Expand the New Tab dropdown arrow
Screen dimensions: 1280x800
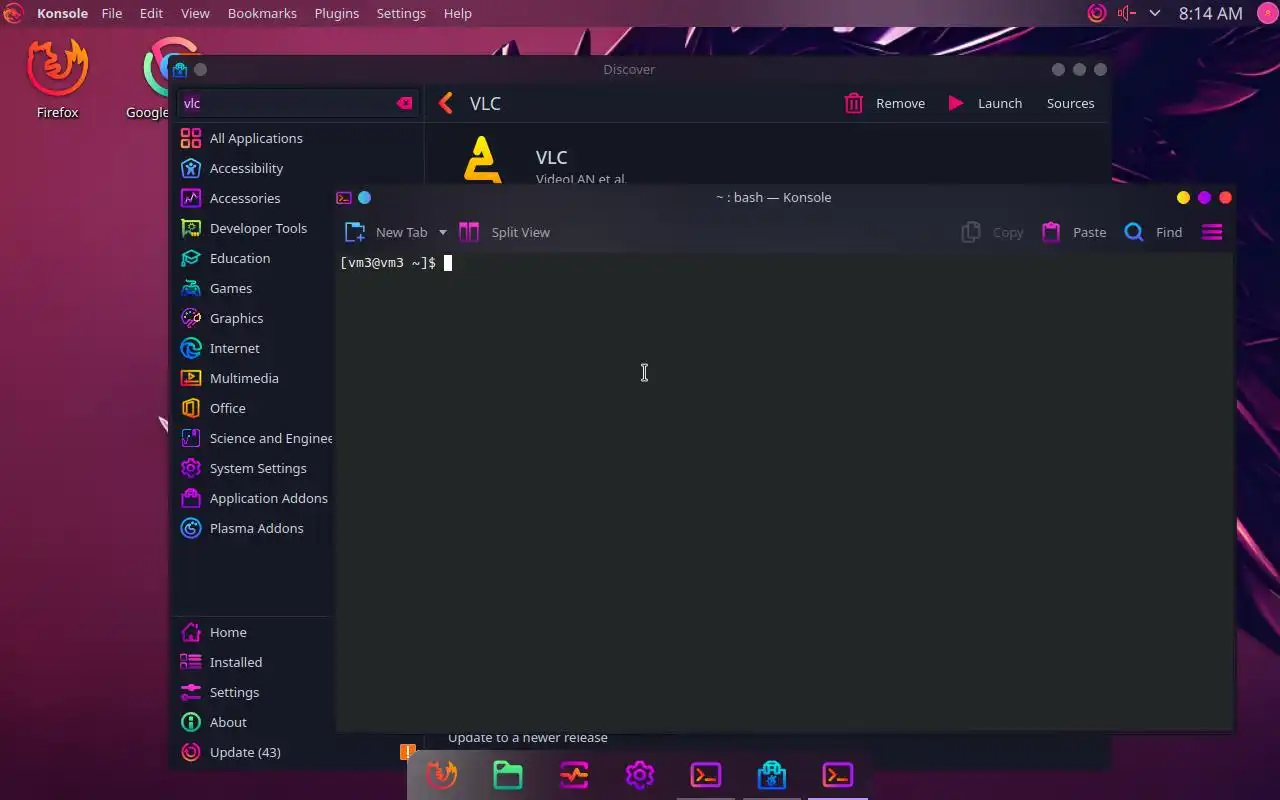pos(443,232)
